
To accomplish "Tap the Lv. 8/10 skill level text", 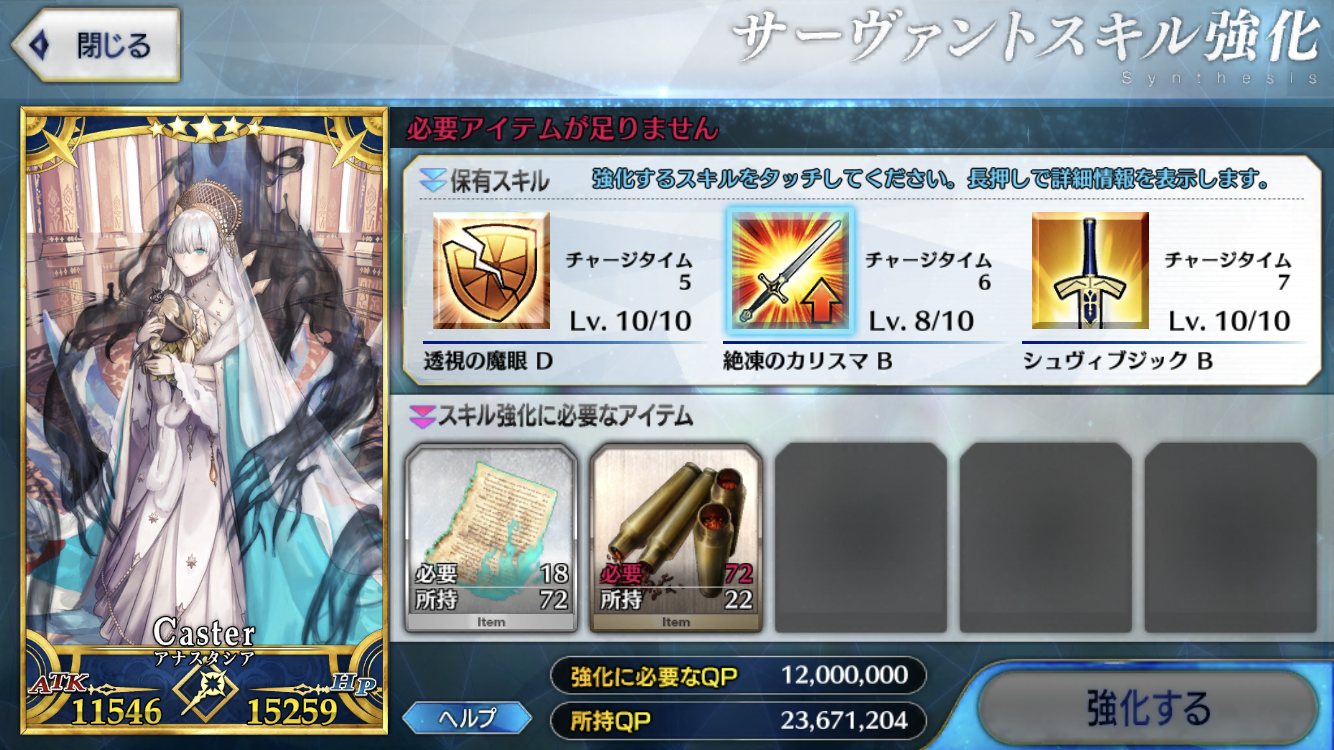I will click(920, 321).
